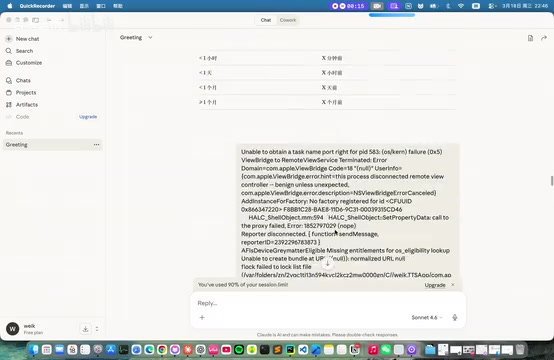The image size is (554, 360).
Task: Click the table cell "≥1个月"
Action: tap(208, 102)
